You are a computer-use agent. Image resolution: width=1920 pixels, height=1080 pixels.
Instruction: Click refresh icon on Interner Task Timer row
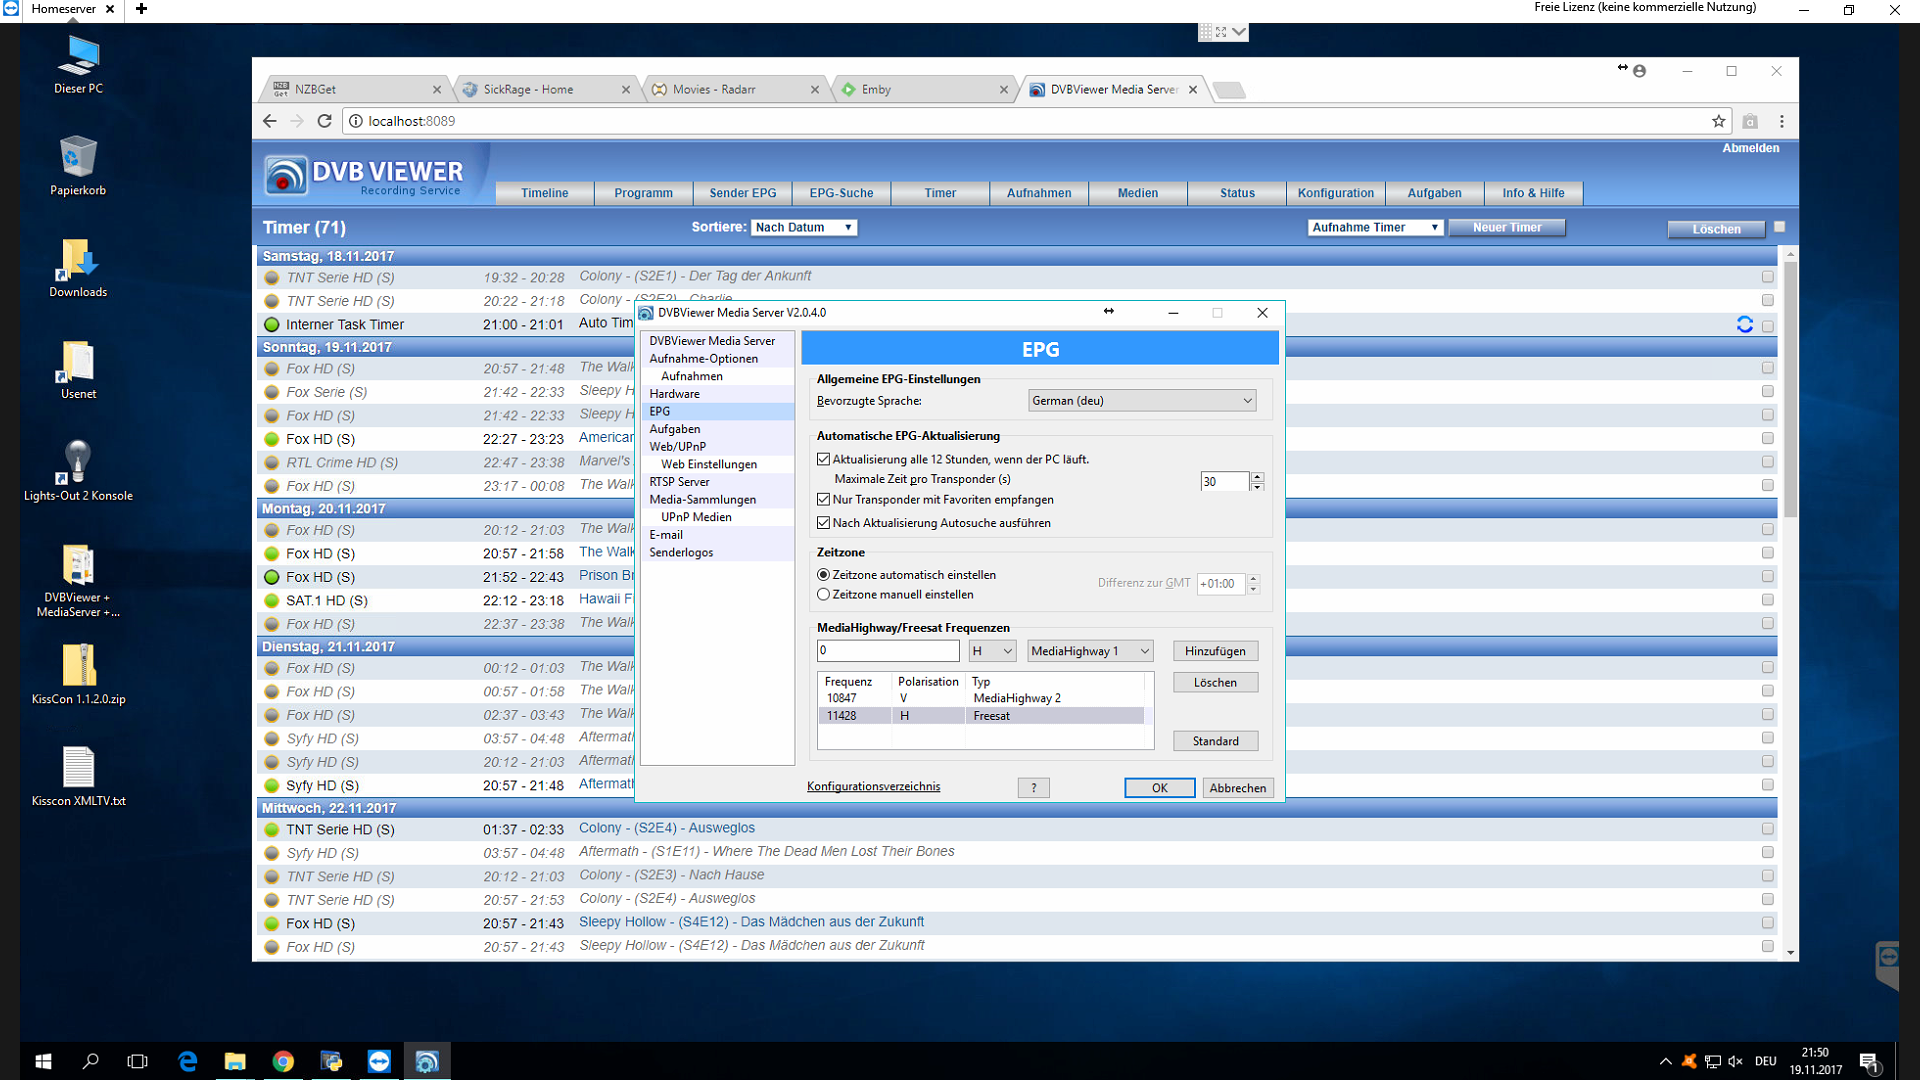1744,324
